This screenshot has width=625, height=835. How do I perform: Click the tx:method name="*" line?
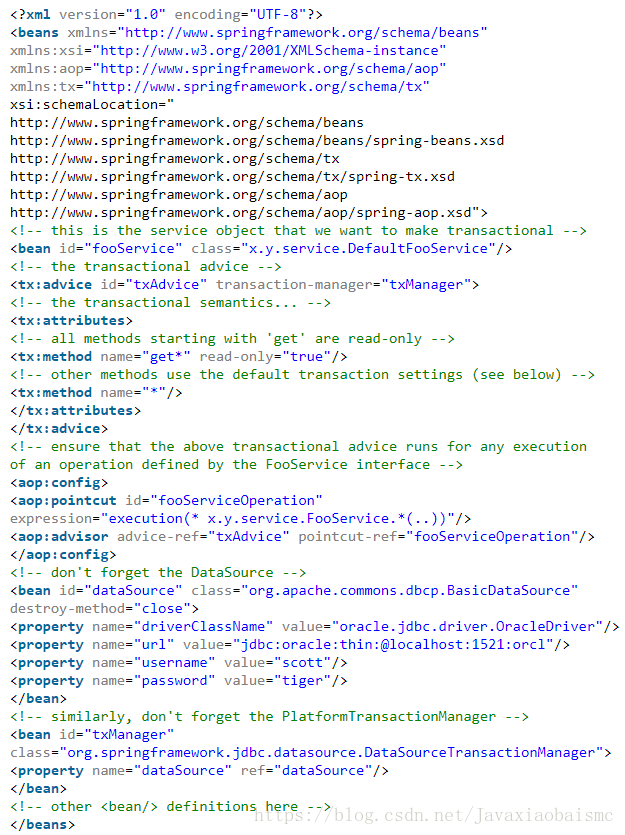pos(96,392)
